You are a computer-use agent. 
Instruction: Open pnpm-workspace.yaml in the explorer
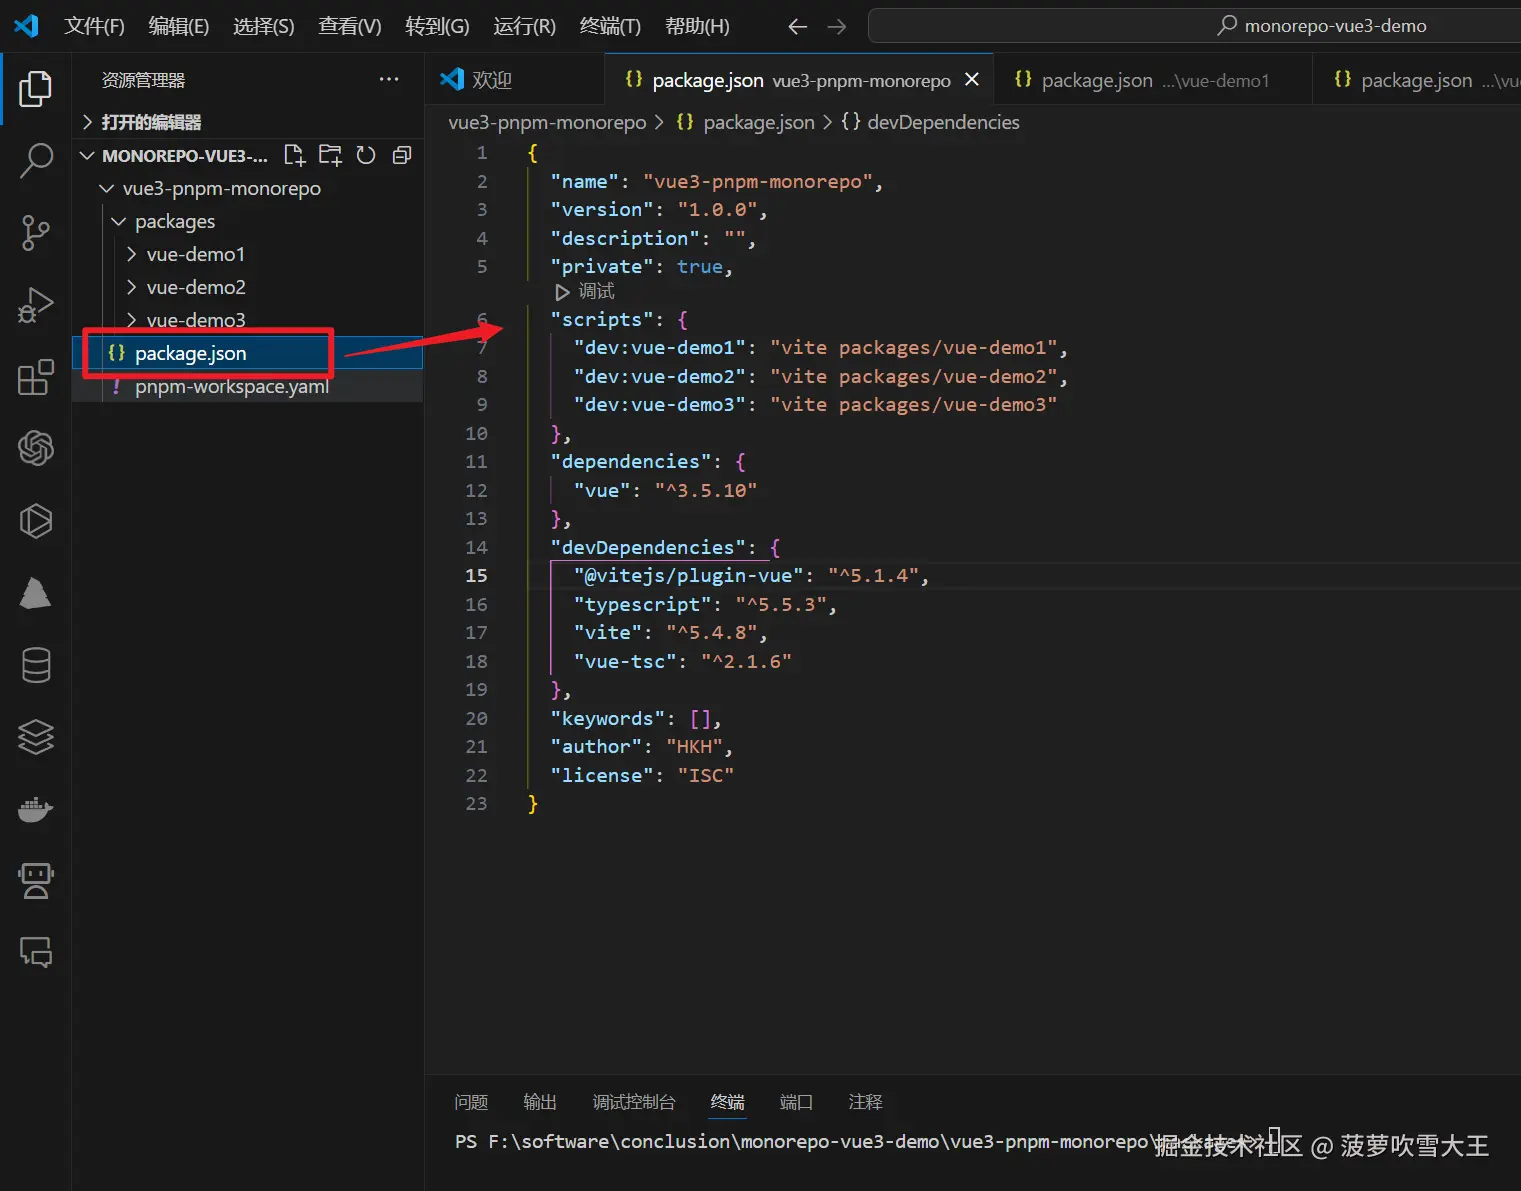click(x=231, y=387)
